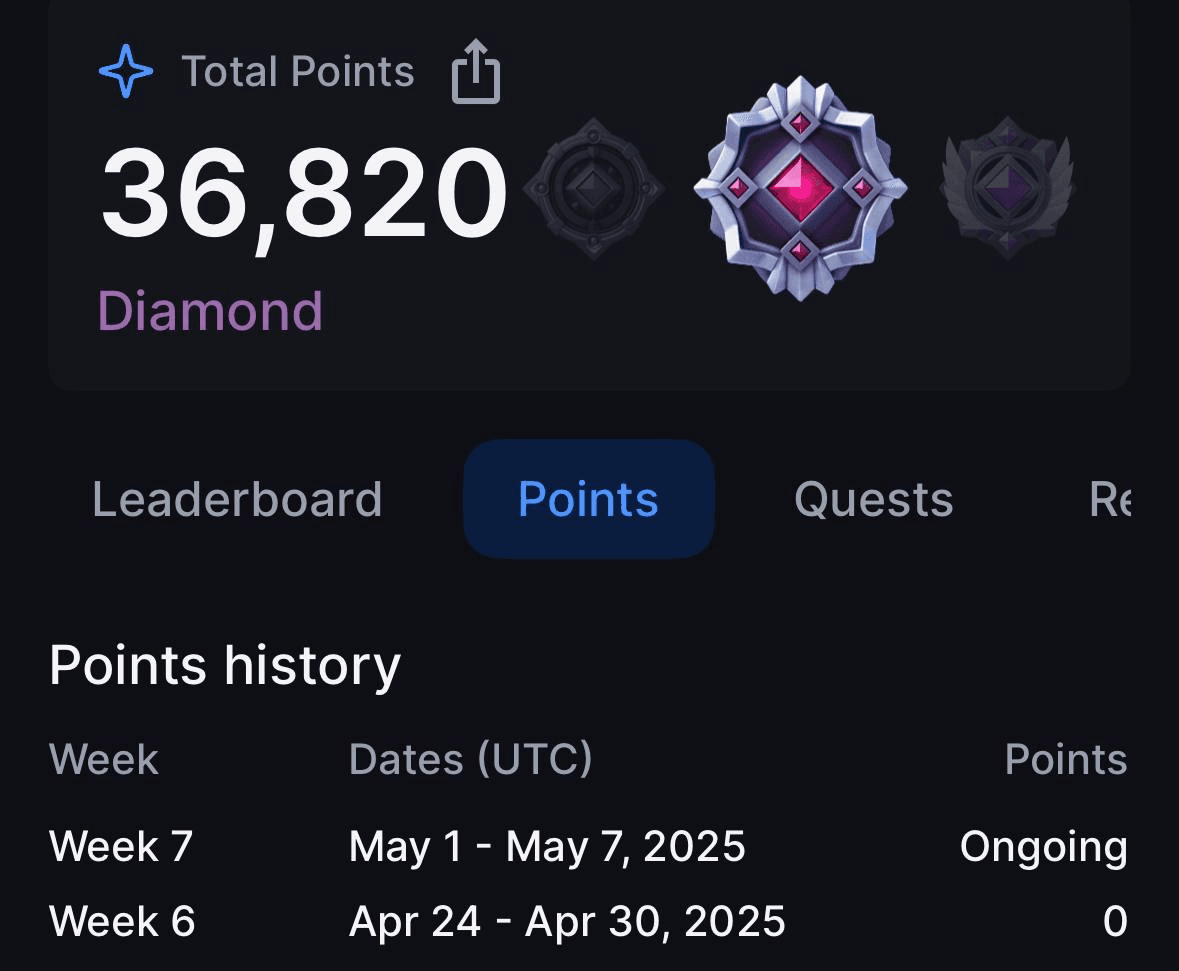The height and width of the screenshot is (971, 1179).
Task: Click the Week column header
Action: pos(104,759)
